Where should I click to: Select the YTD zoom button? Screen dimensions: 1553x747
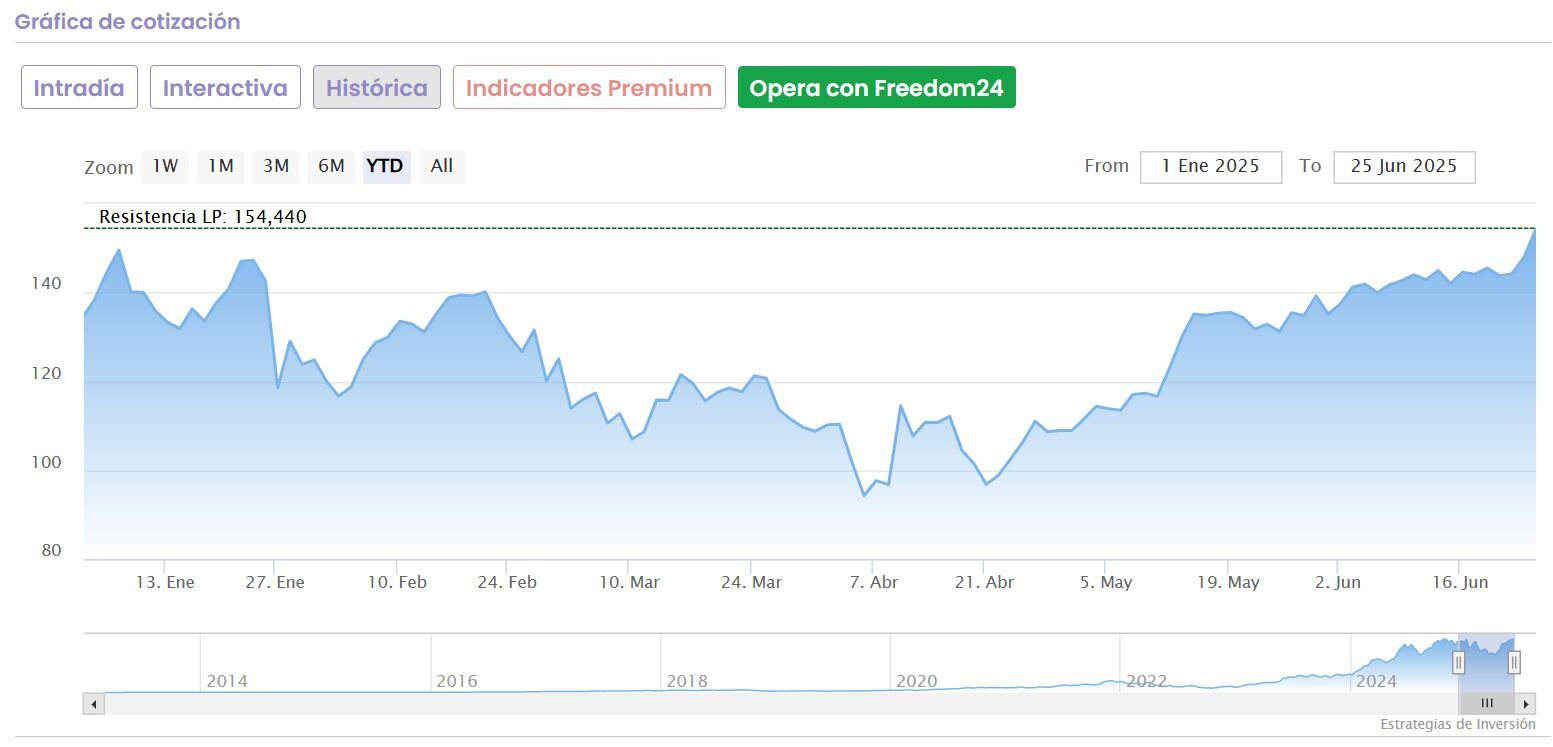click(385, 167)
